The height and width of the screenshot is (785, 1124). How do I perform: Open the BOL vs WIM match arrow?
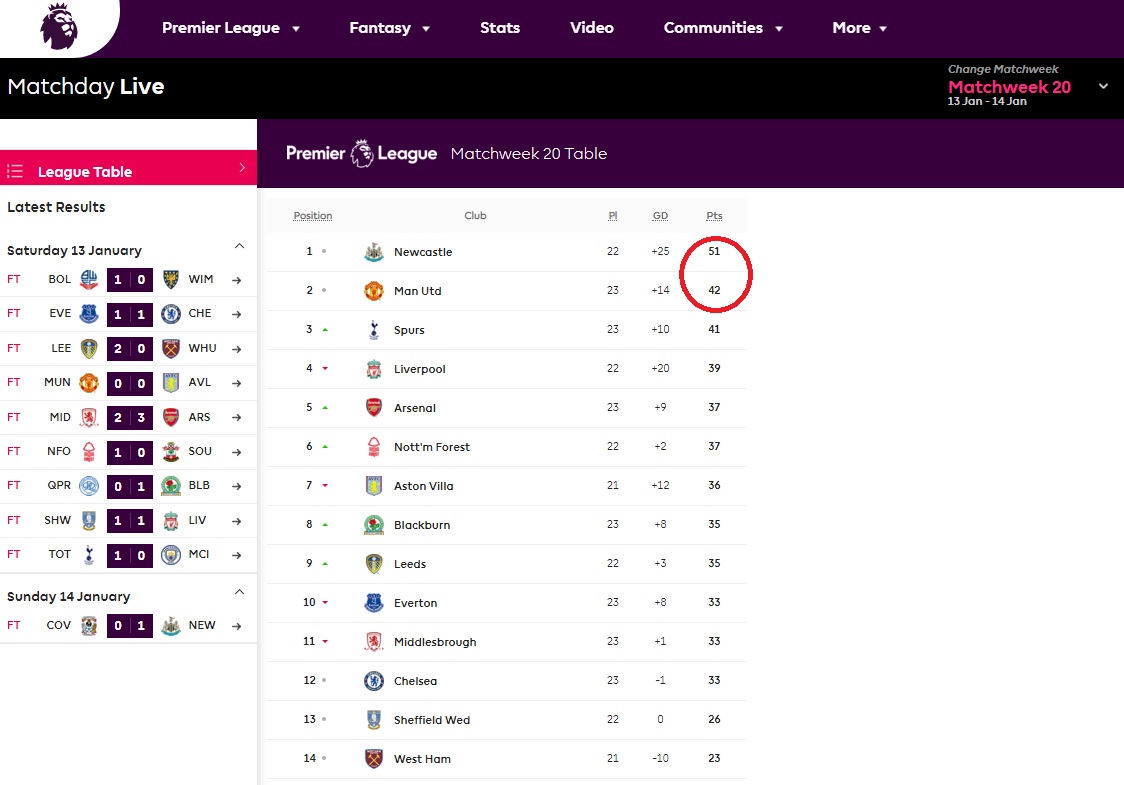237,280
